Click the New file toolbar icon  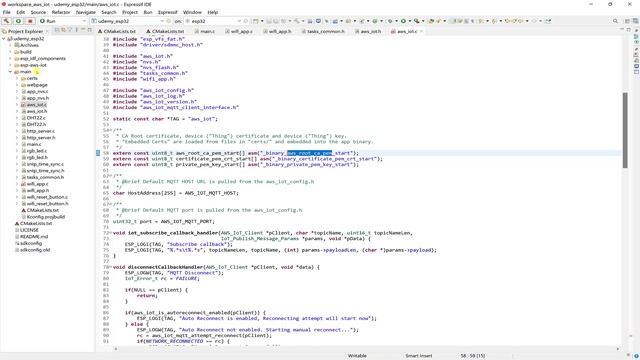click(256, 21)
